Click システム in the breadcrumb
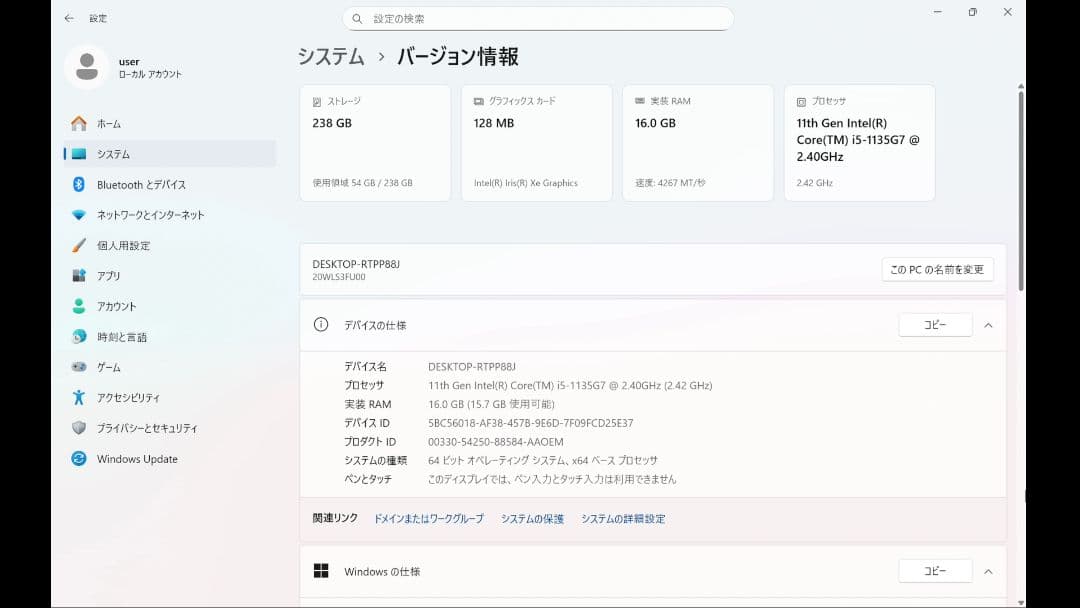This screenshot has height=608, width=1080. [x=331, y=56]
